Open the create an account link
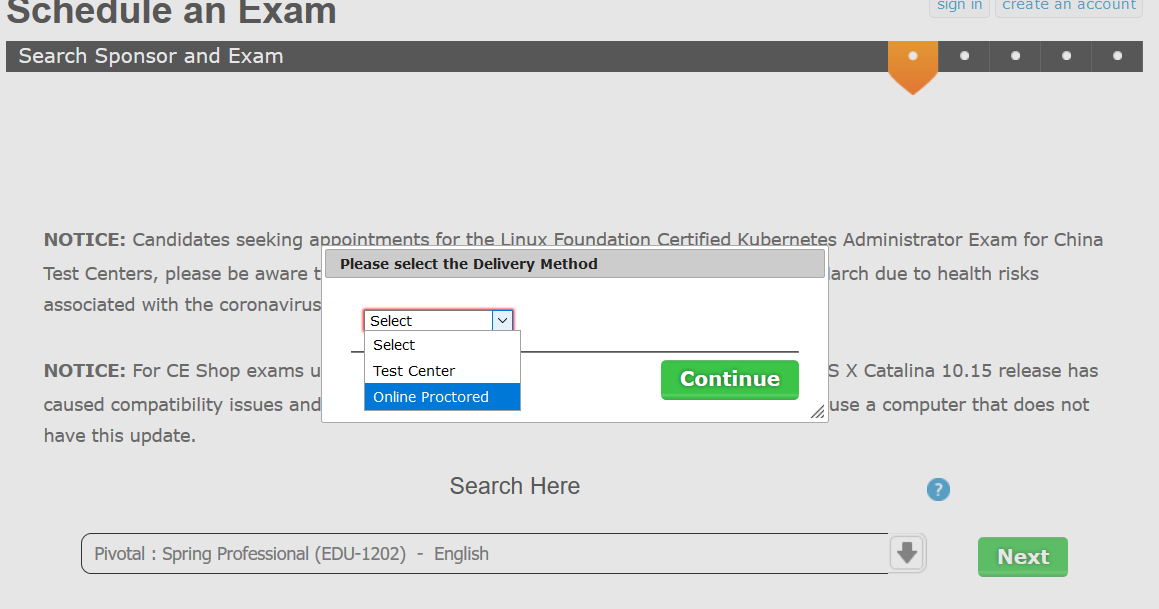The image size is (1159, 609). [1069, 6]
